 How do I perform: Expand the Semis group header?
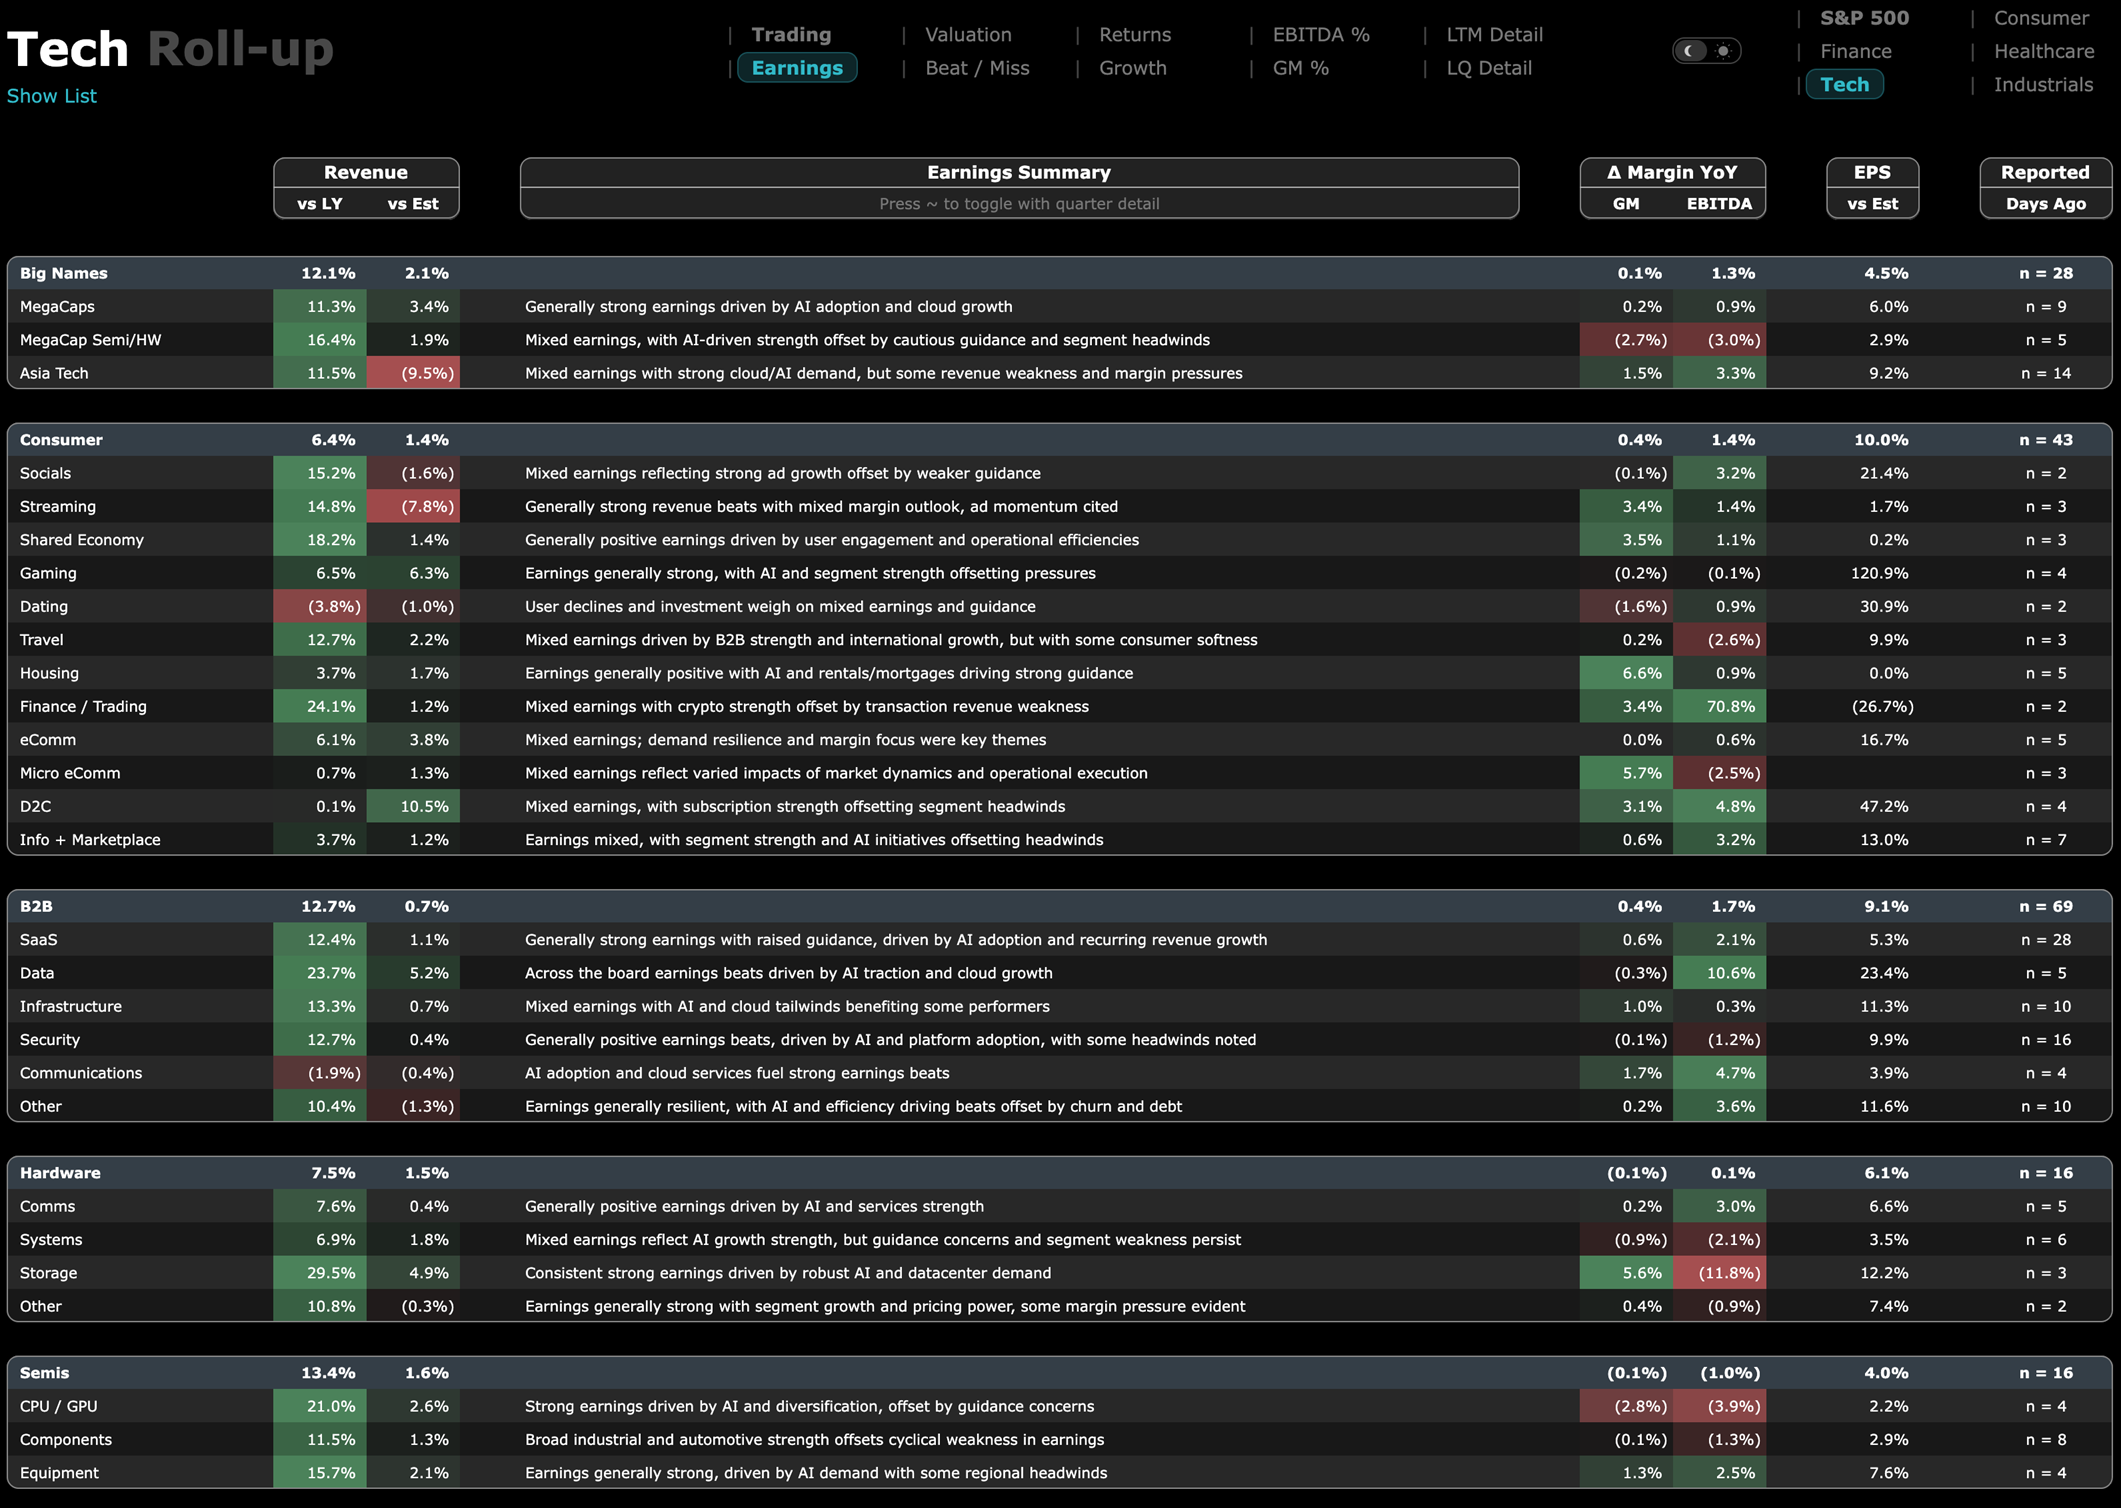[x=44, y=1373]
